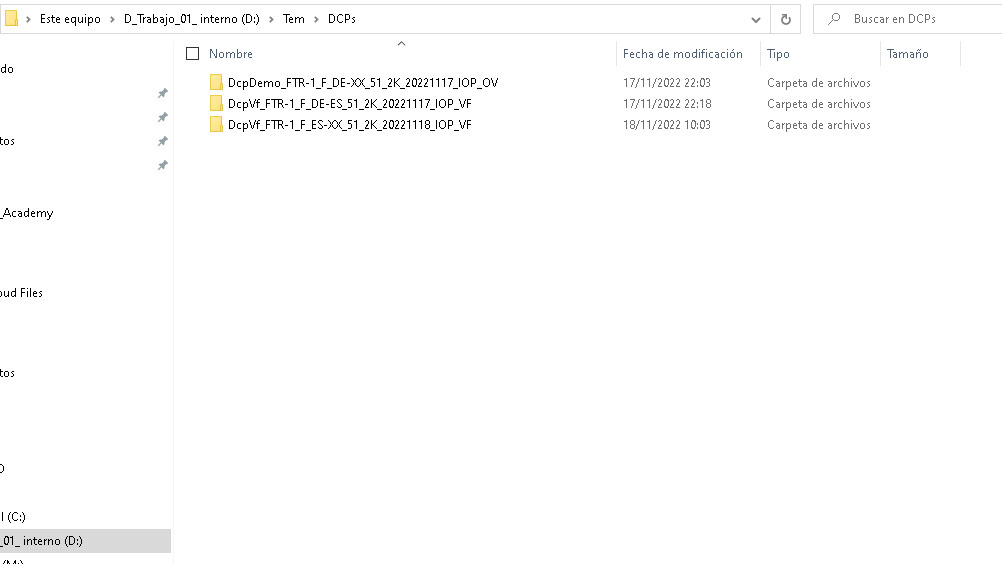Image resolution: width=1002 pixels, height=564 pixels.
Task: Sort by Fecha de modificación column
Action: coord(682,54)
